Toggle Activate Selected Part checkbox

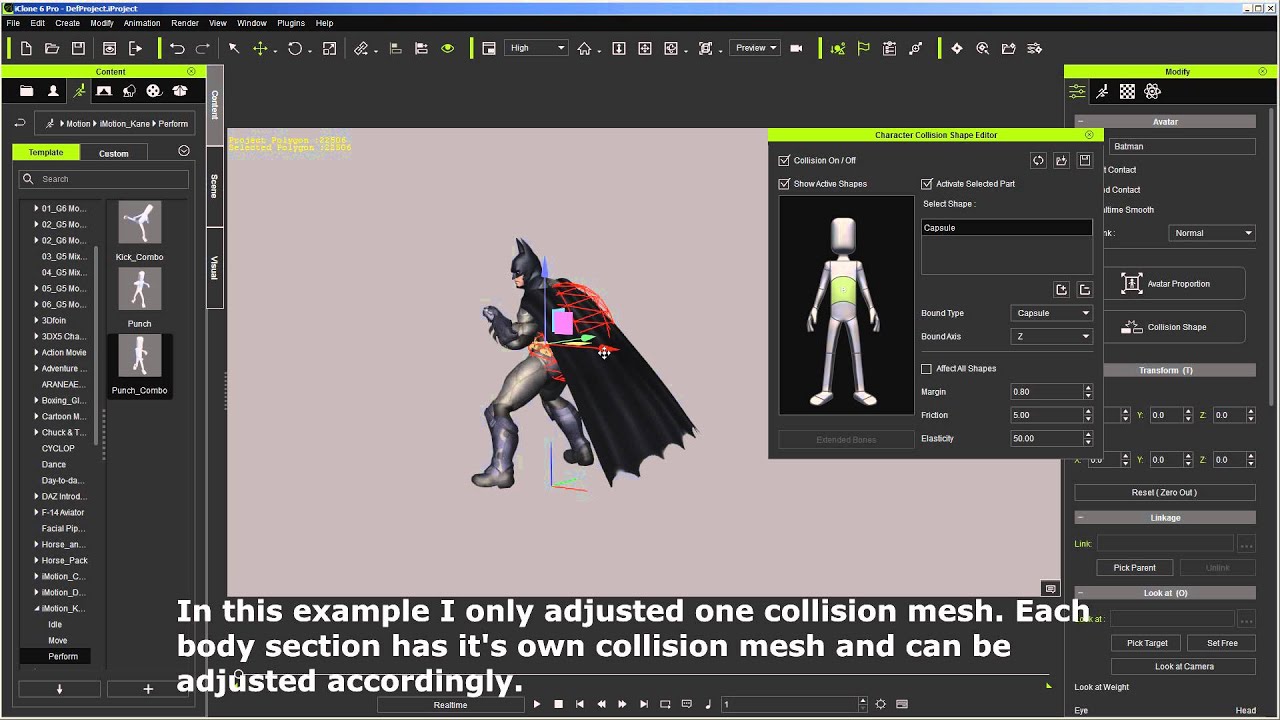927,184
